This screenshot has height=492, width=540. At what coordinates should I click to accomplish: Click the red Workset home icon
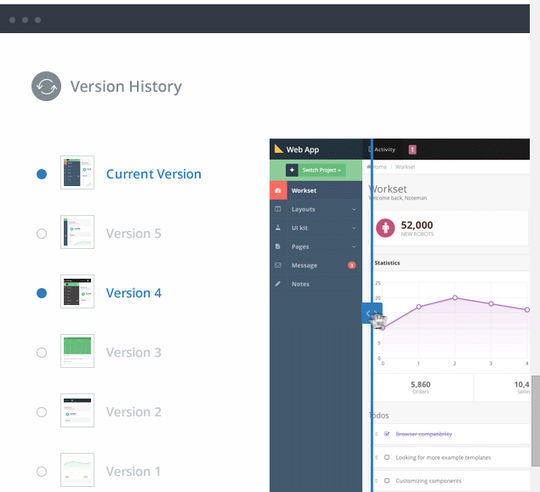[278, 190]
